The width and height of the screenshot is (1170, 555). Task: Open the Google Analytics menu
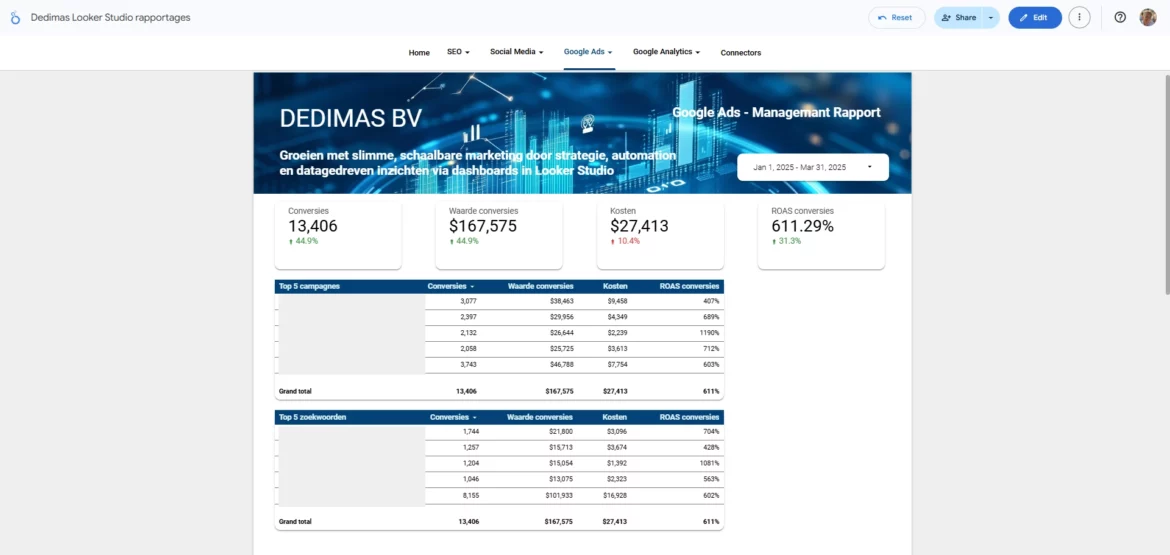click(666, 52)
